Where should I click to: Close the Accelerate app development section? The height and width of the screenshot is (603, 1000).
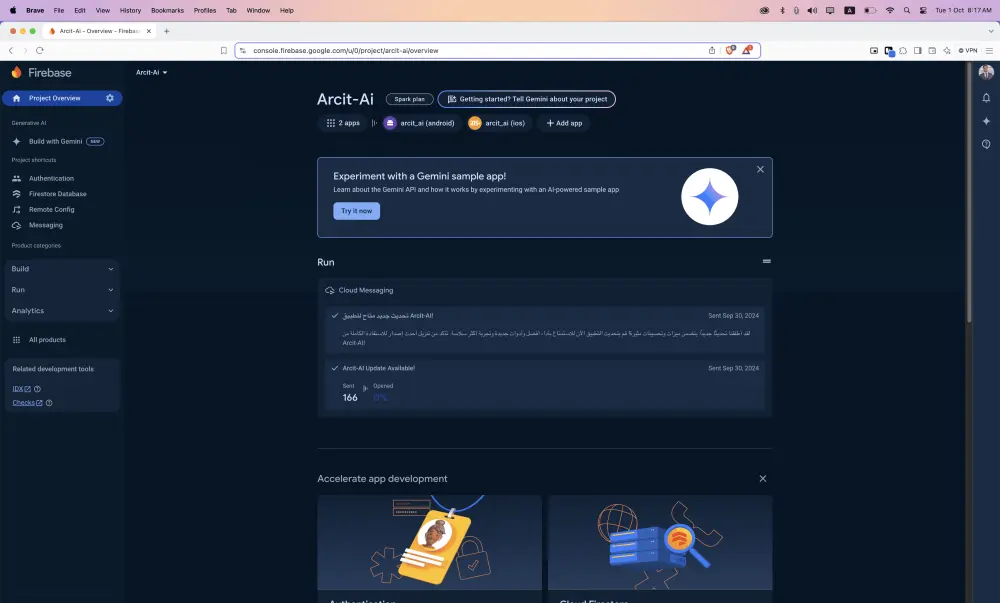[762, 478]
